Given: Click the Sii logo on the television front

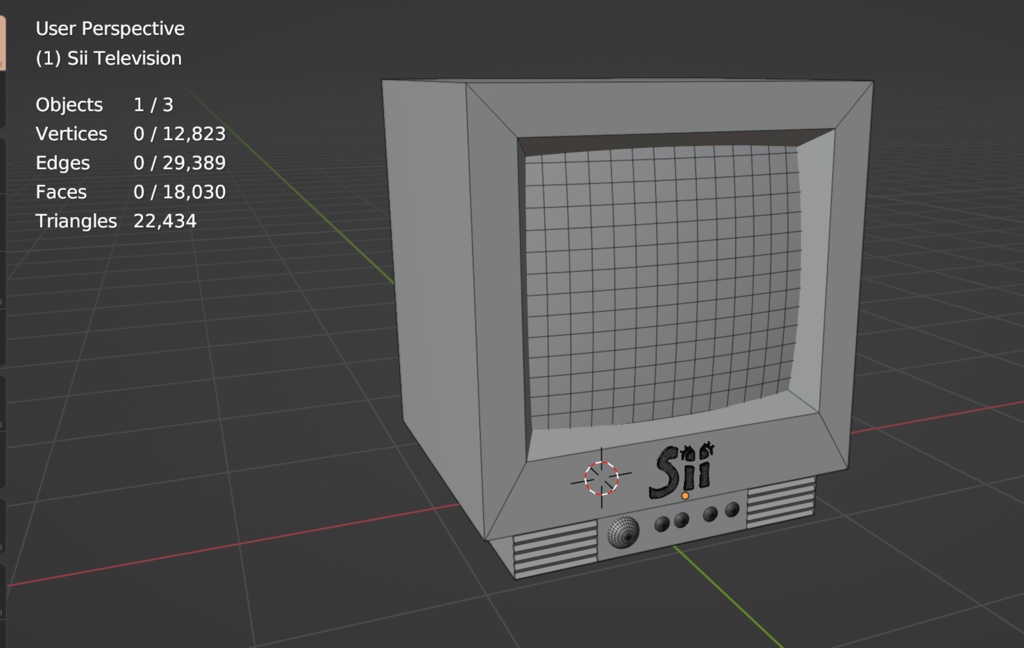Looking at the screenshot, I should point(684,468).
